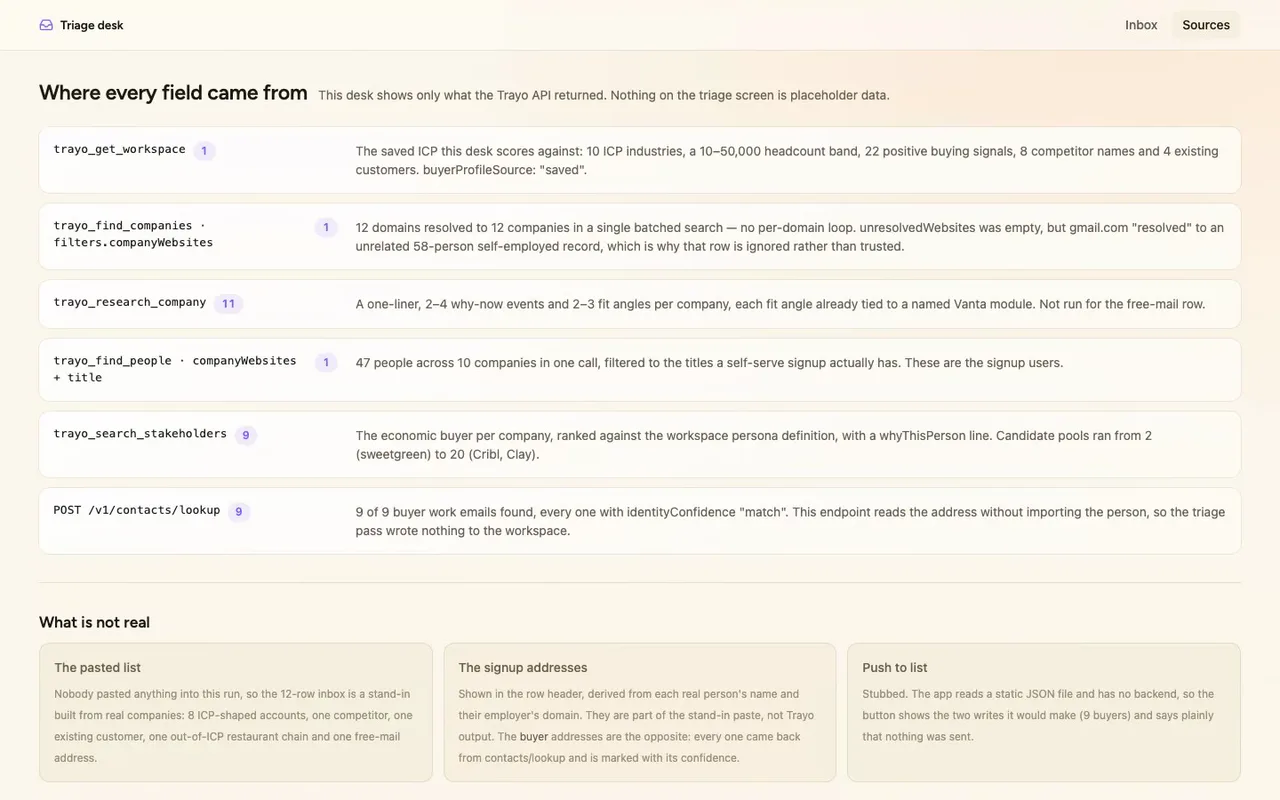Click 'The signup addresses' card title
The width and height of the screenshot is (1280, 800).
click(523, 667)
